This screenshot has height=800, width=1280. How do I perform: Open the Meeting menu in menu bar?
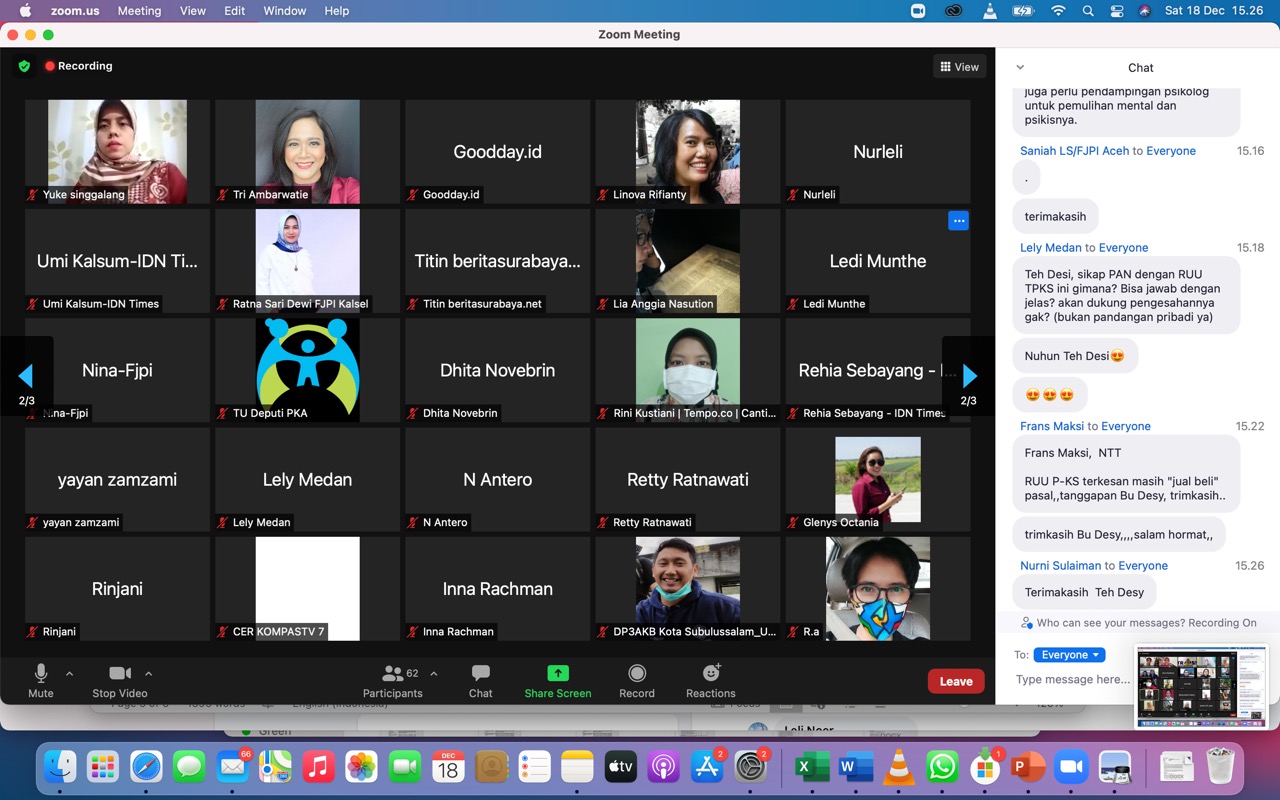coord(139,11)
